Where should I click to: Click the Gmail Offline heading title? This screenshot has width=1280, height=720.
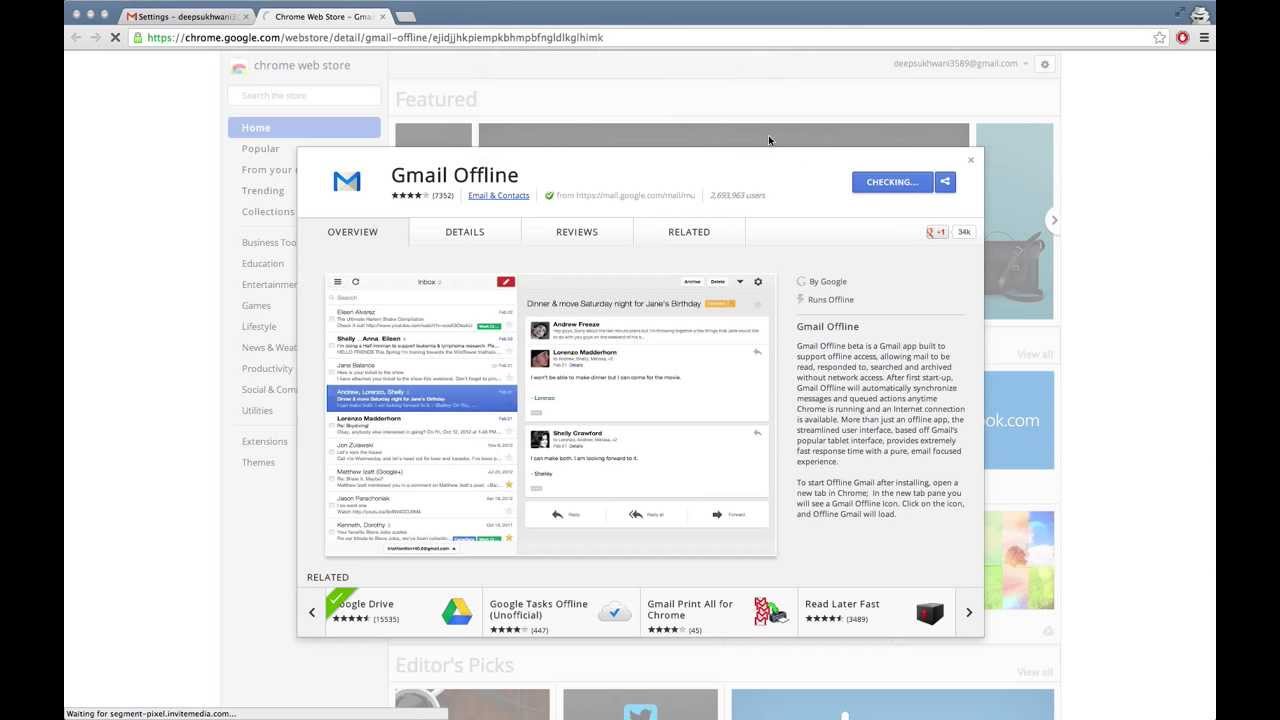pyautogui.click(x=455, y=175)
